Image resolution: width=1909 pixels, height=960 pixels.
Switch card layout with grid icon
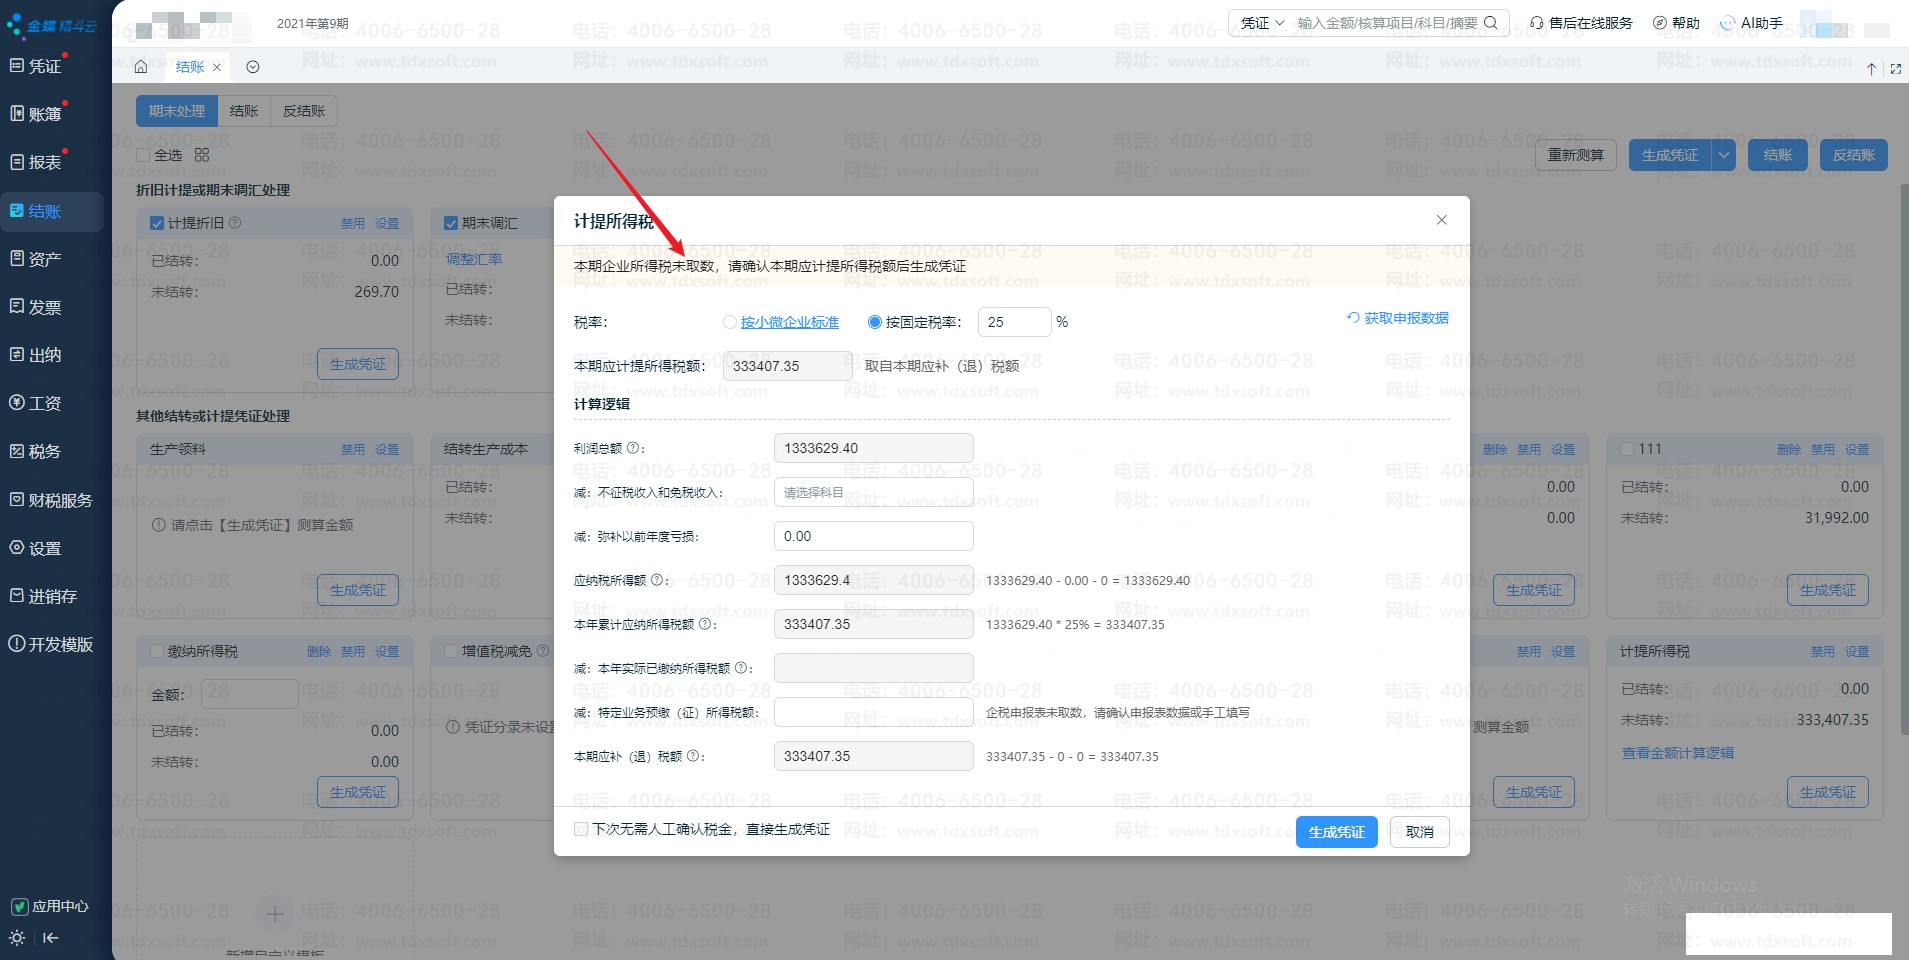pos(202,155)
